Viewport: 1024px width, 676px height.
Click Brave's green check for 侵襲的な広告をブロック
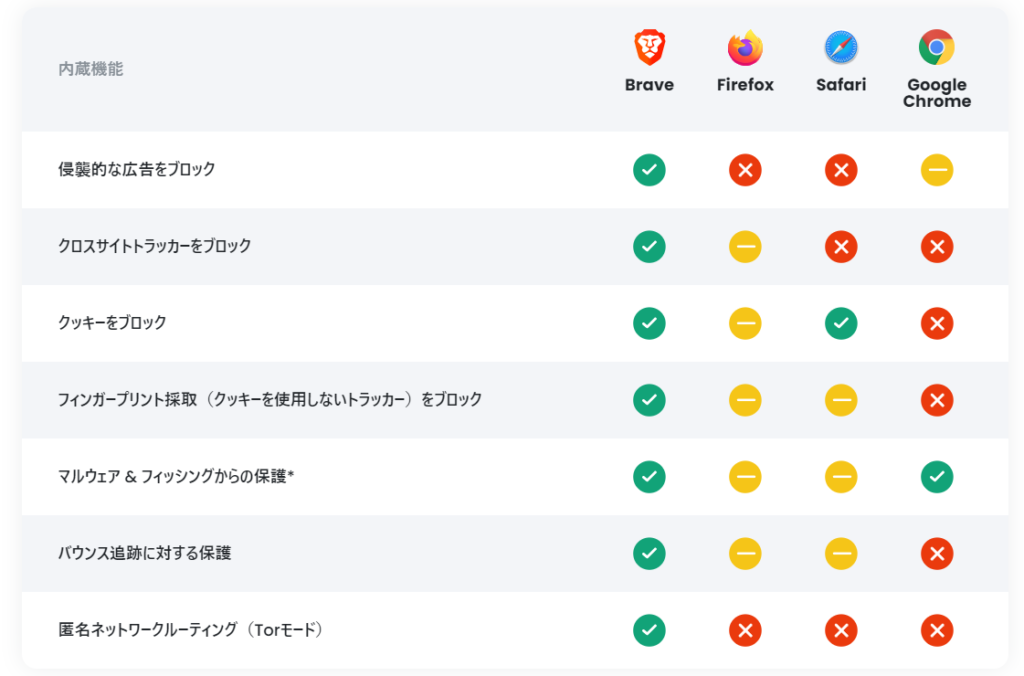[x=649, y=170]
